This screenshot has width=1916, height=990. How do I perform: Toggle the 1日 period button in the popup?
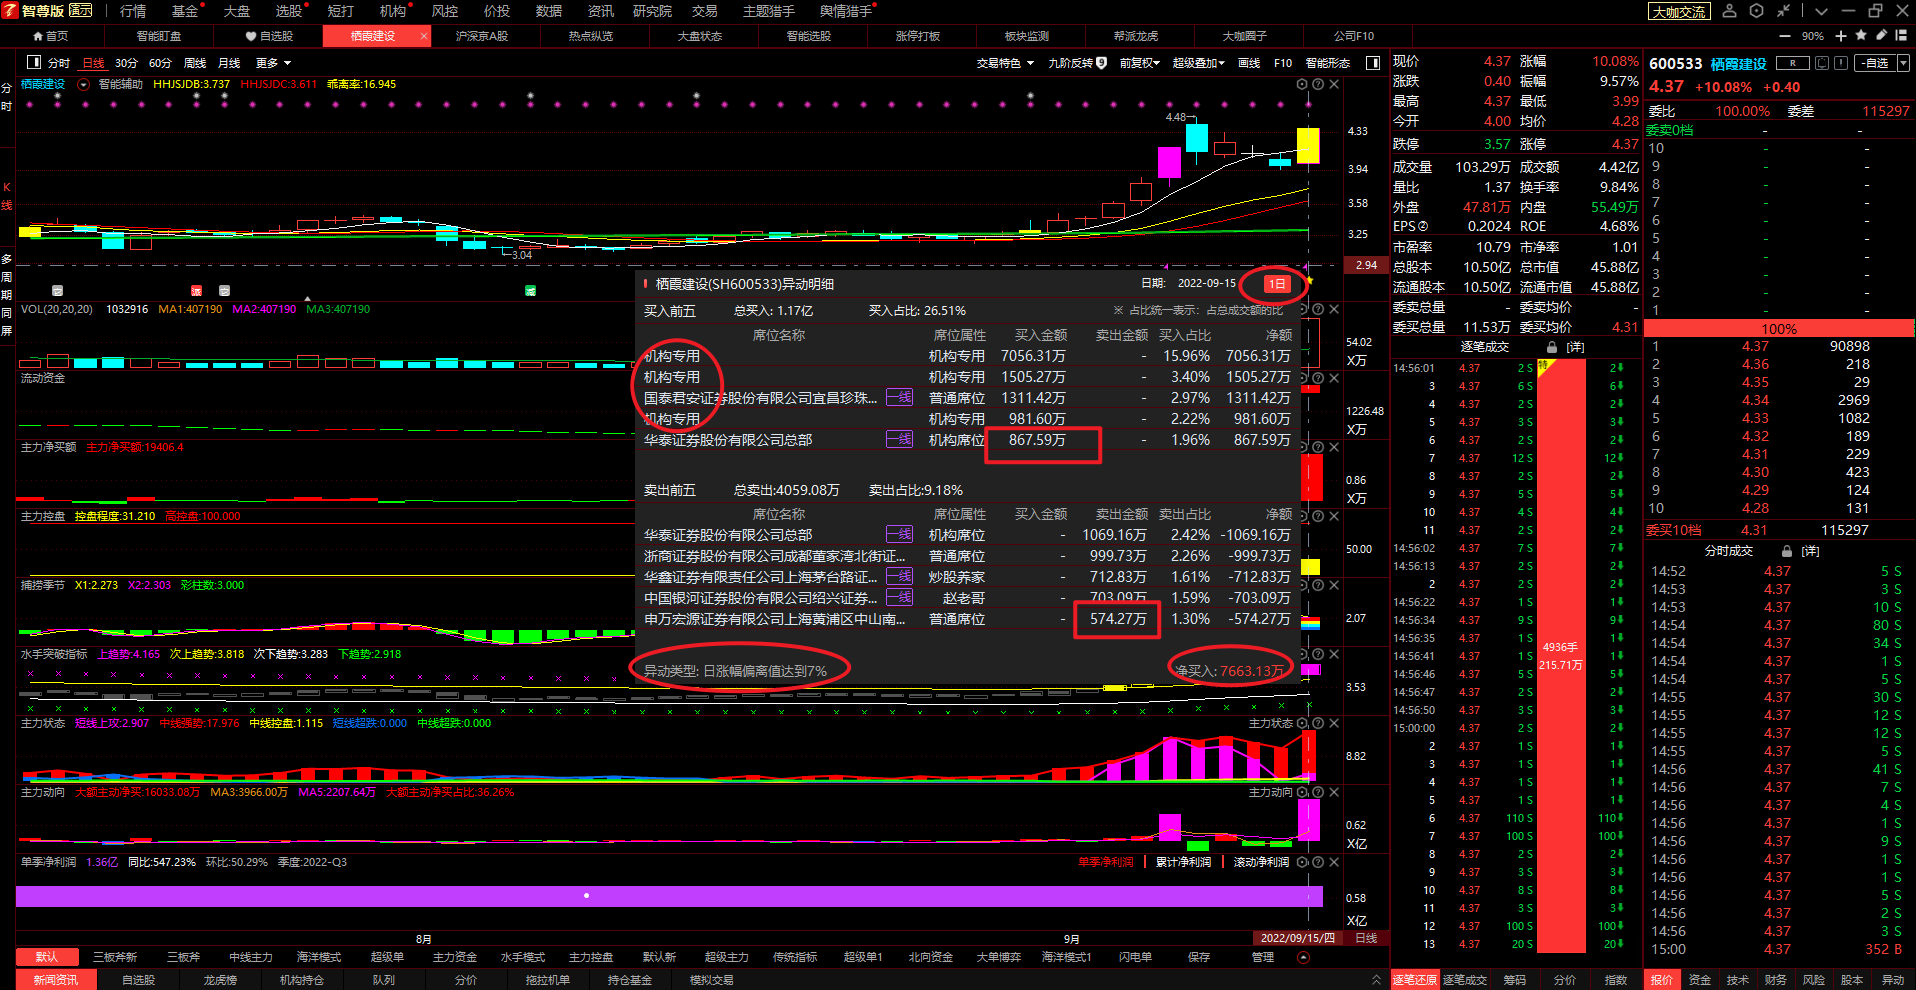pyautogui.click(x=1276, y=284)
